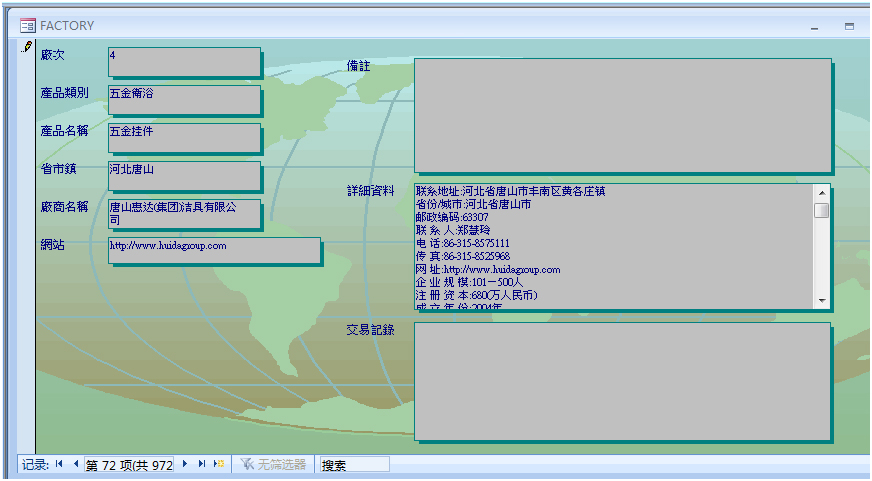Restore the FACTORY form window

(x=849, y=26)
